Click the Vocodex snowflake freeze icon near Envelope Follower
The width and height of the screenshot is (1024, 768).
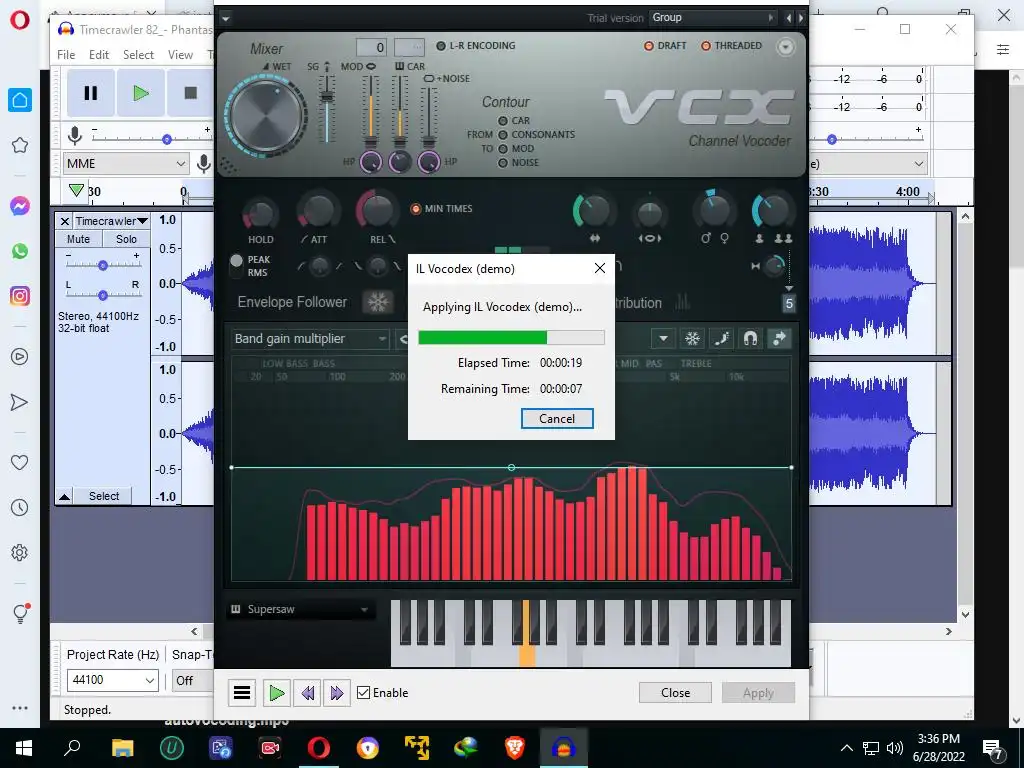[377, 302]
